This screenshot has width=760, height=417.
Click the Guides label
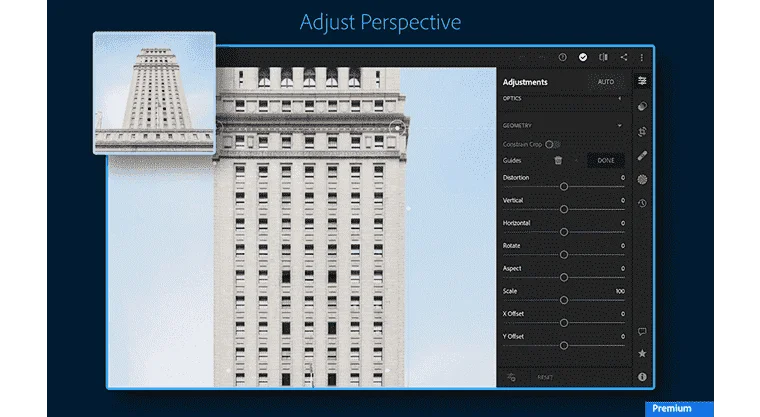pos(512,160)
